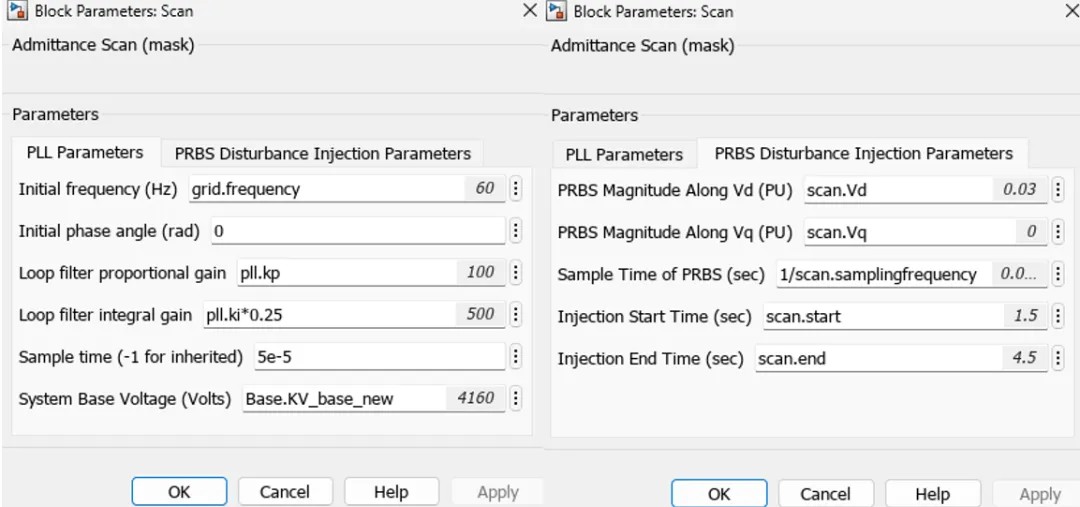
Task: Open Help from the left Scan dialog
Action: (x=391, y=492)
